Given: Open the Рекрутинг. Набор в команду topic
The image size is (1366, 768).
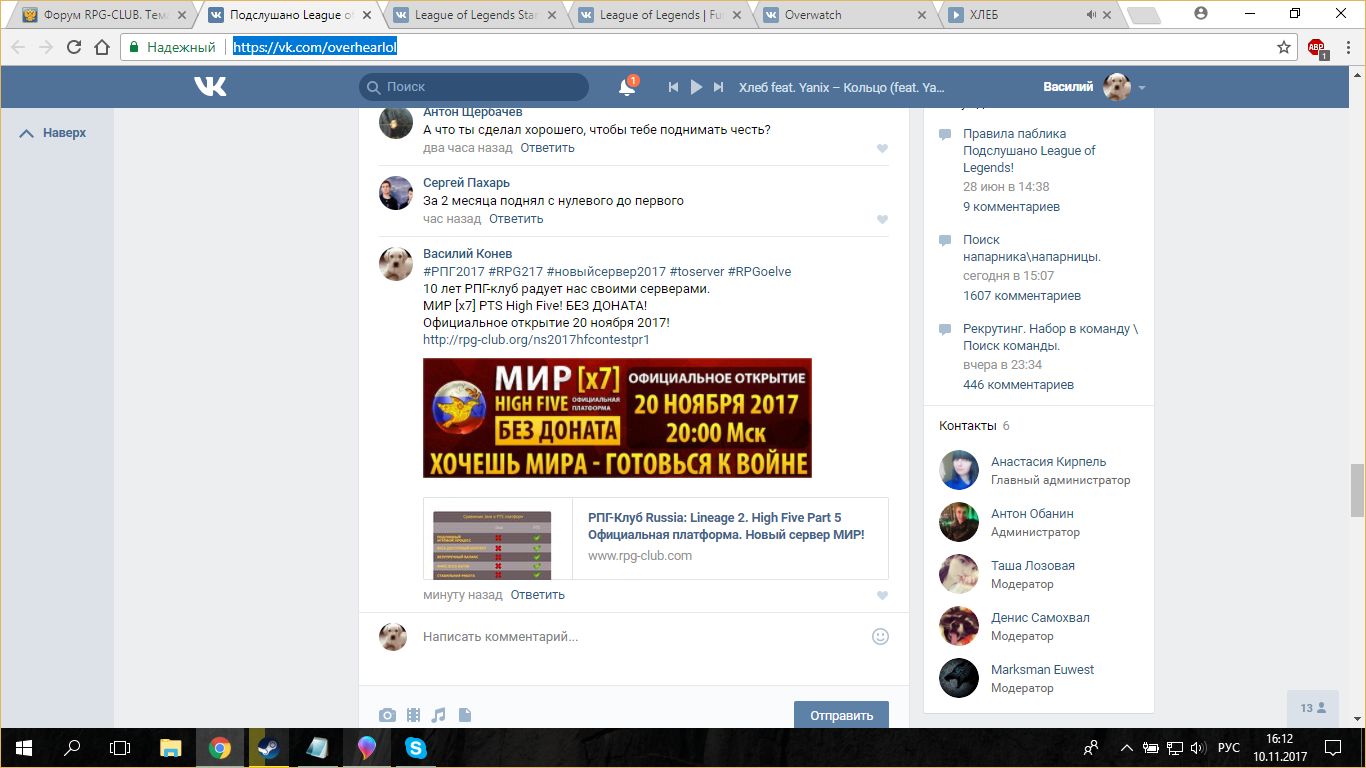Looking at the screenshot, I should 1050,337.
